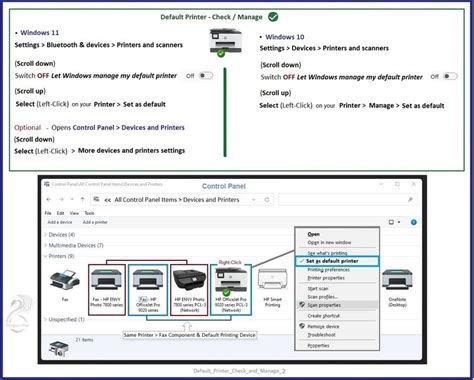Open the address bar history dropdown
Screen dimensions: 474x380
254,200
